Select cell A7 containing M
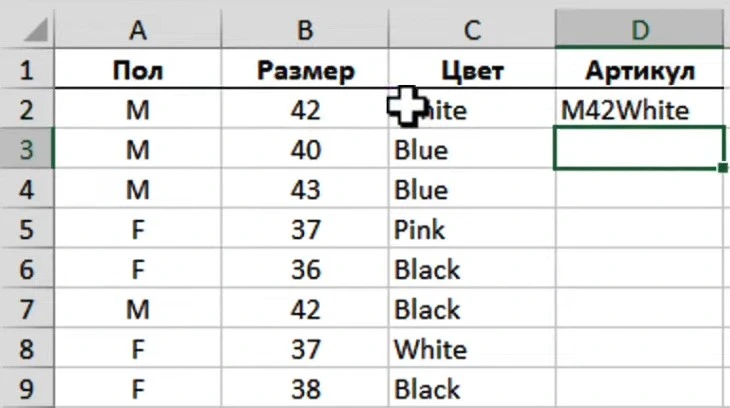Image resolution: width=730 pixels, height=408 pixels. pyautogui.click(x=137, y=309)
